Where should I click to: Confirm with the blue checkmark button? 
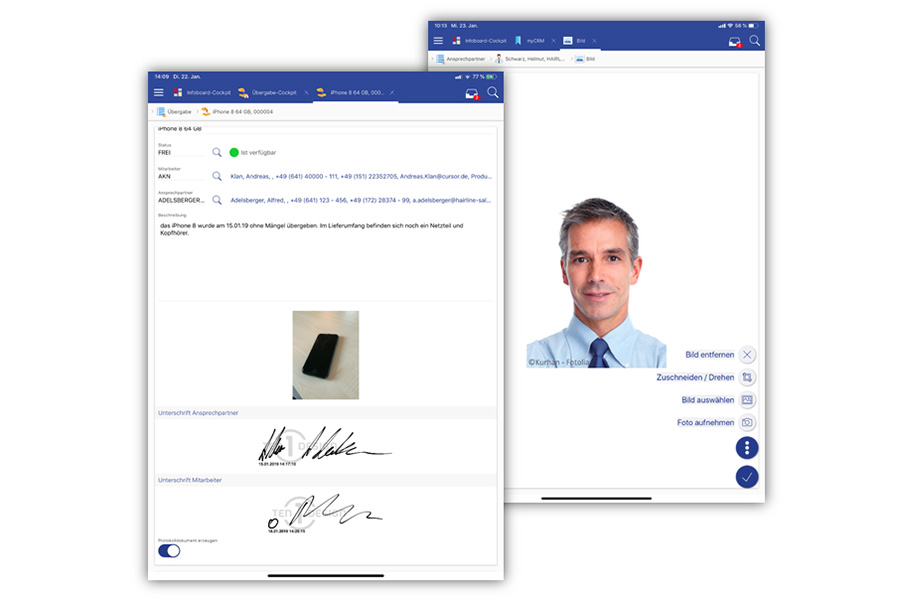747,477
